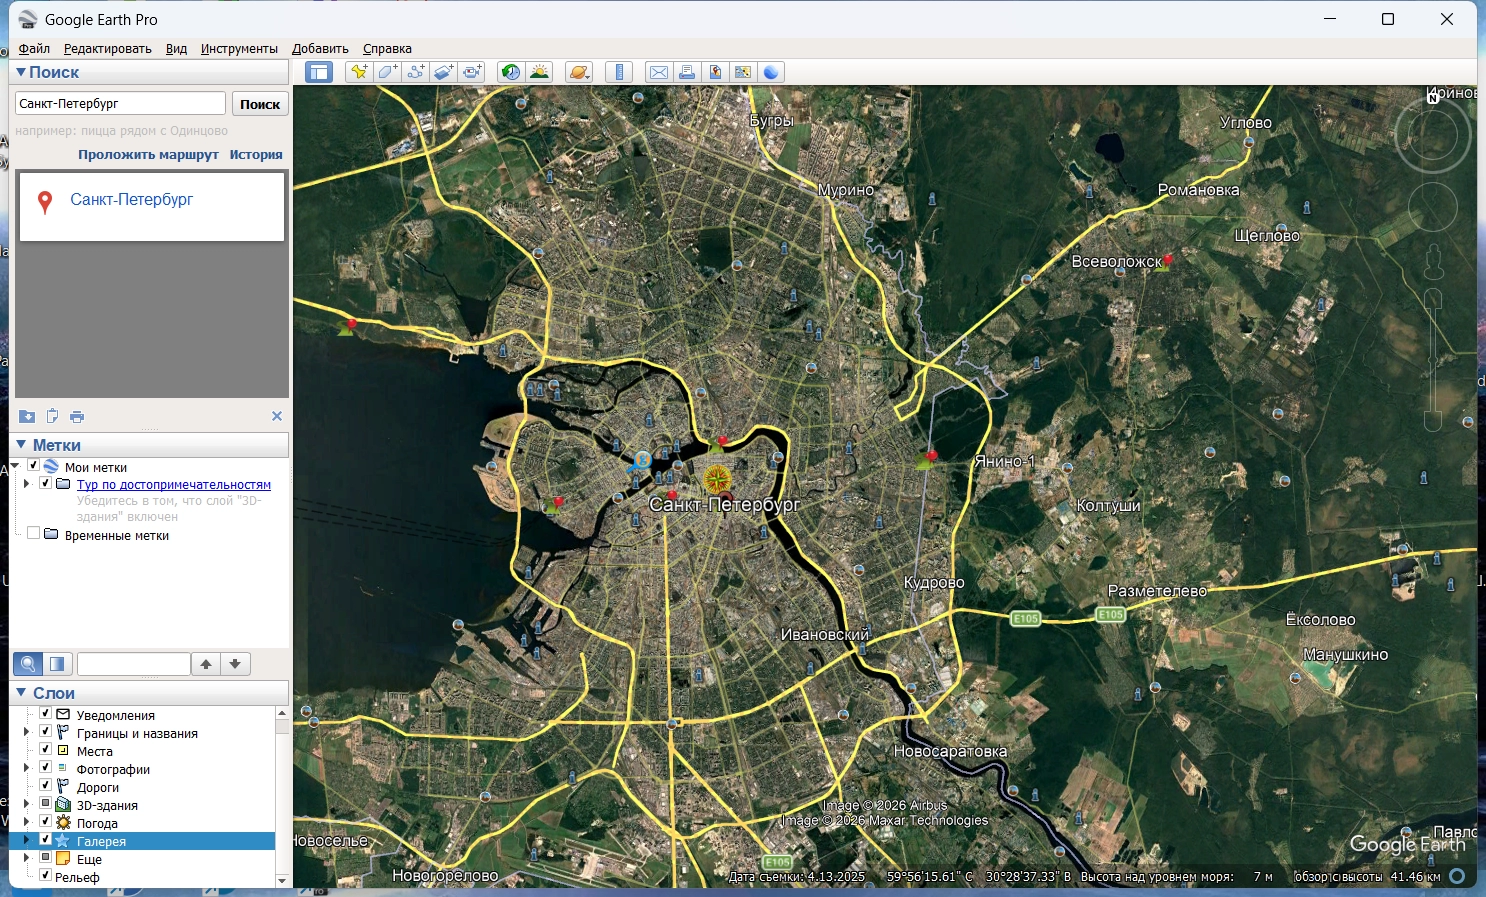Screen dimensions: 1486x897
Task: Click the red pin next to Всеволожск
Action: coord(1166,260)
